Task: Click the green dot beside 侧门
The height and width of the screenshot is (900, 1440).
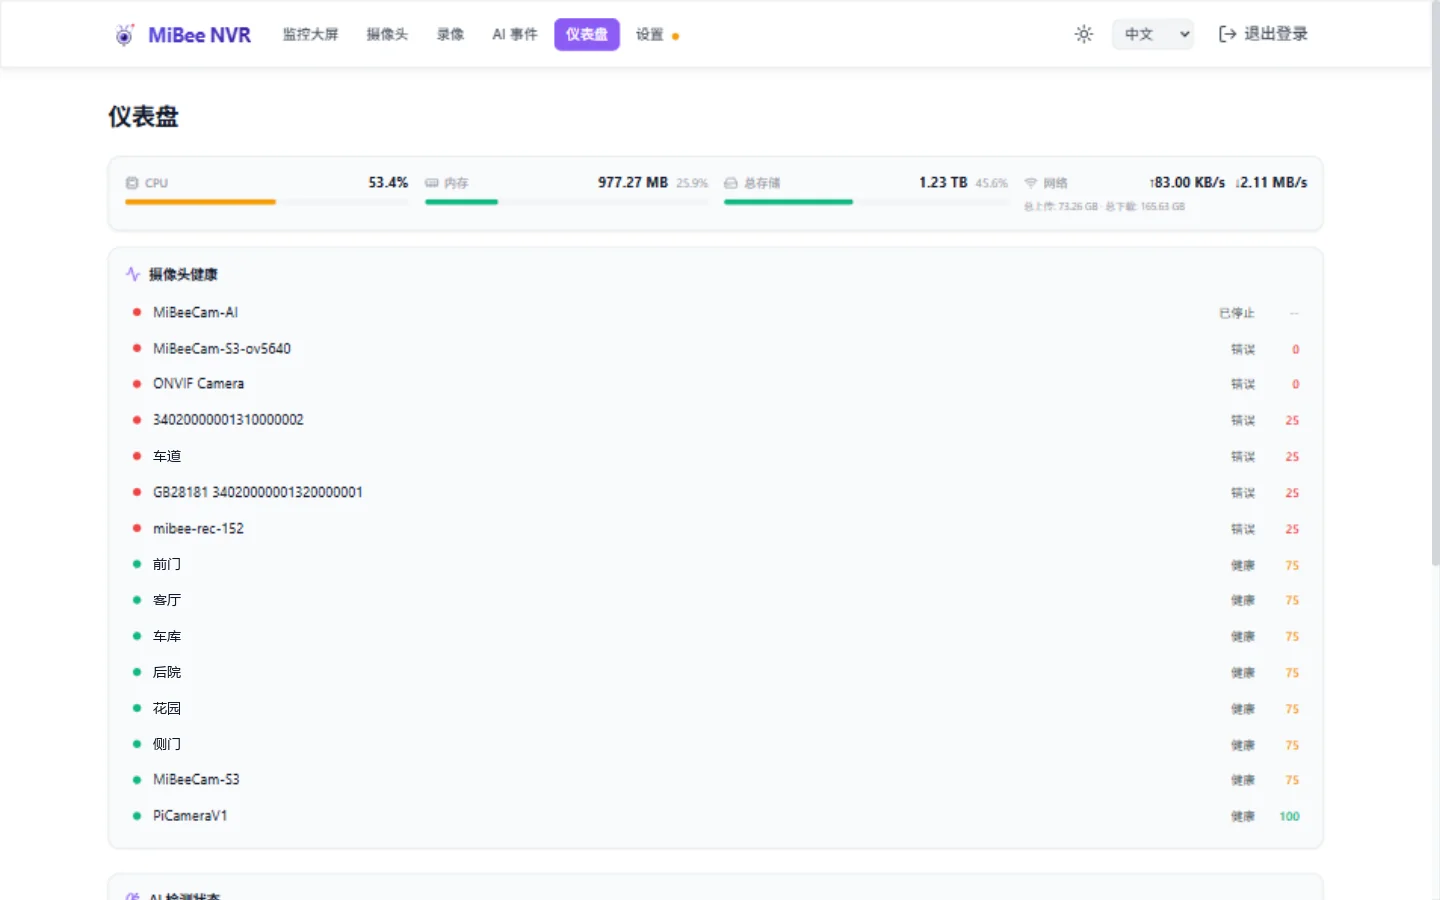Action: click(x=137, y=744)
